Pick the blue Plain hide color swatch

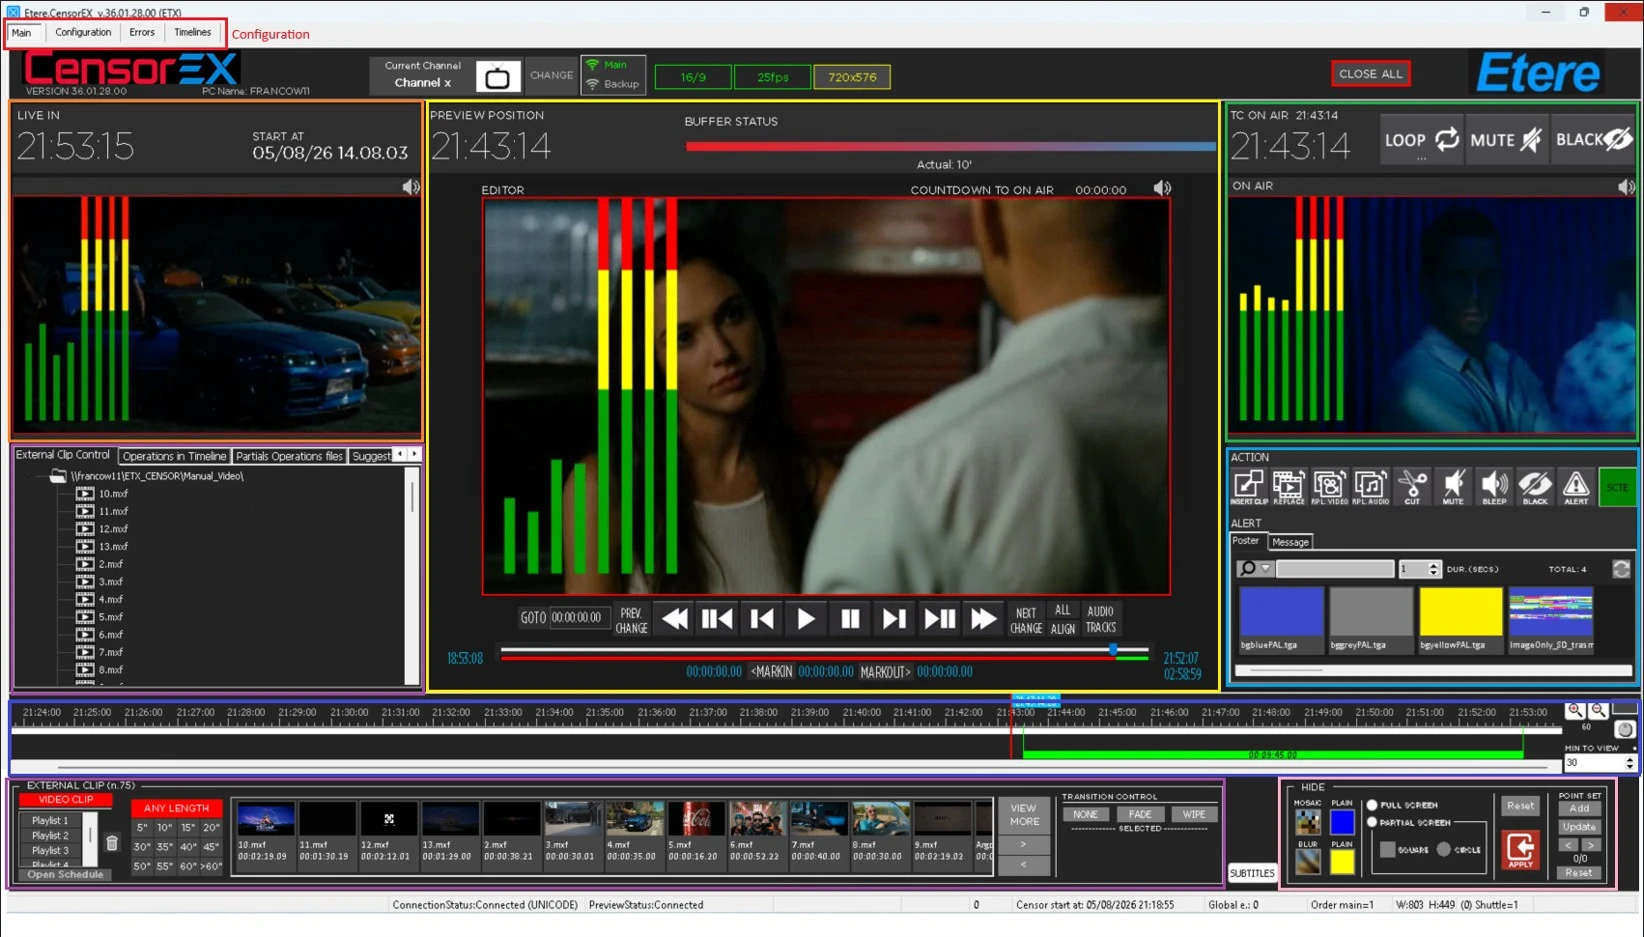1342,822
